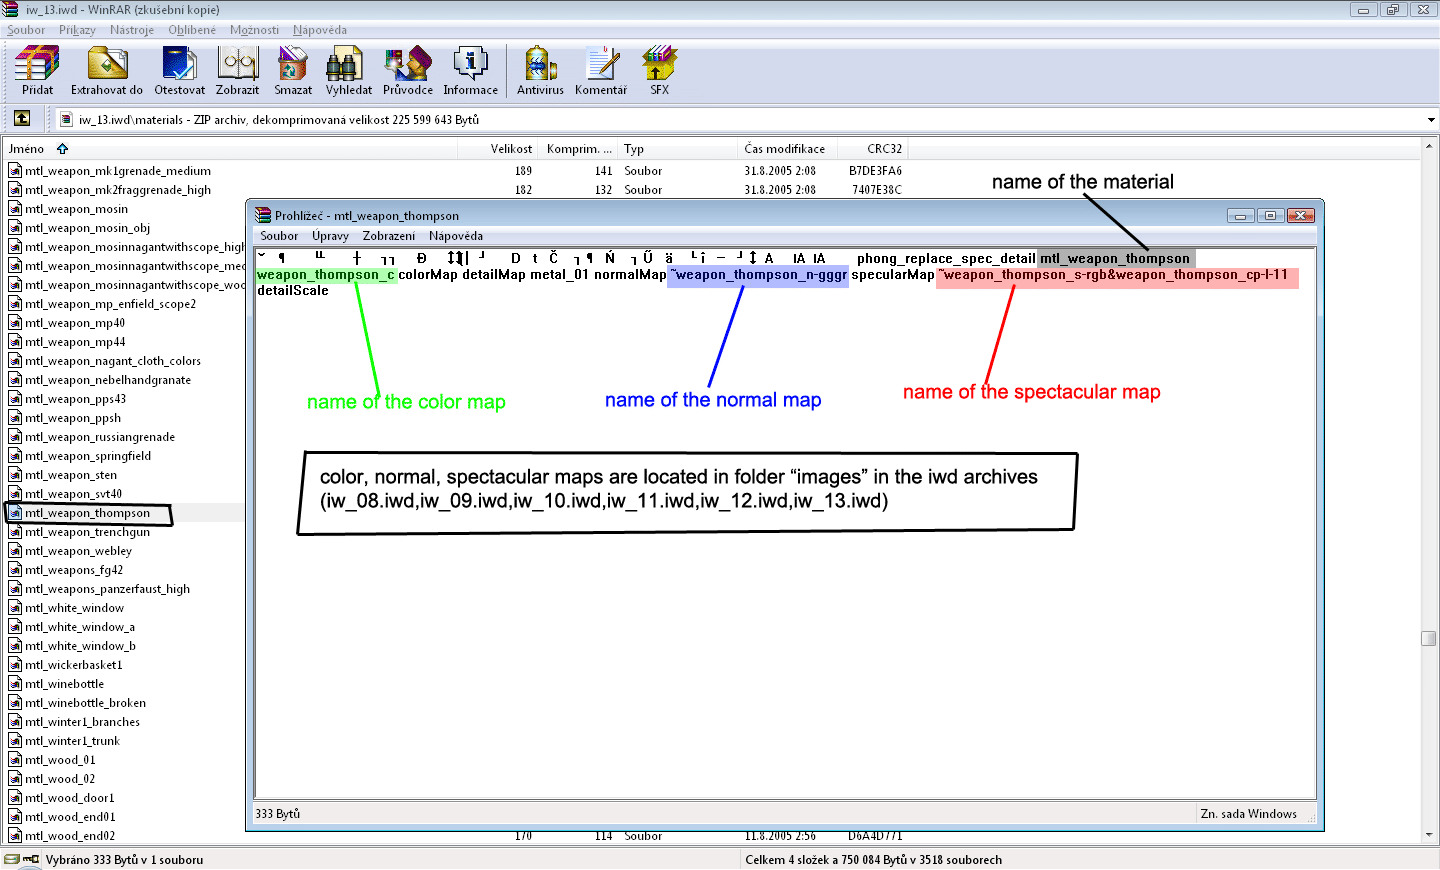Click the Extrahovat do toolbar icon
This screenshot has width=1440, height=870.
pyautogui.click(x=107, y=63)
